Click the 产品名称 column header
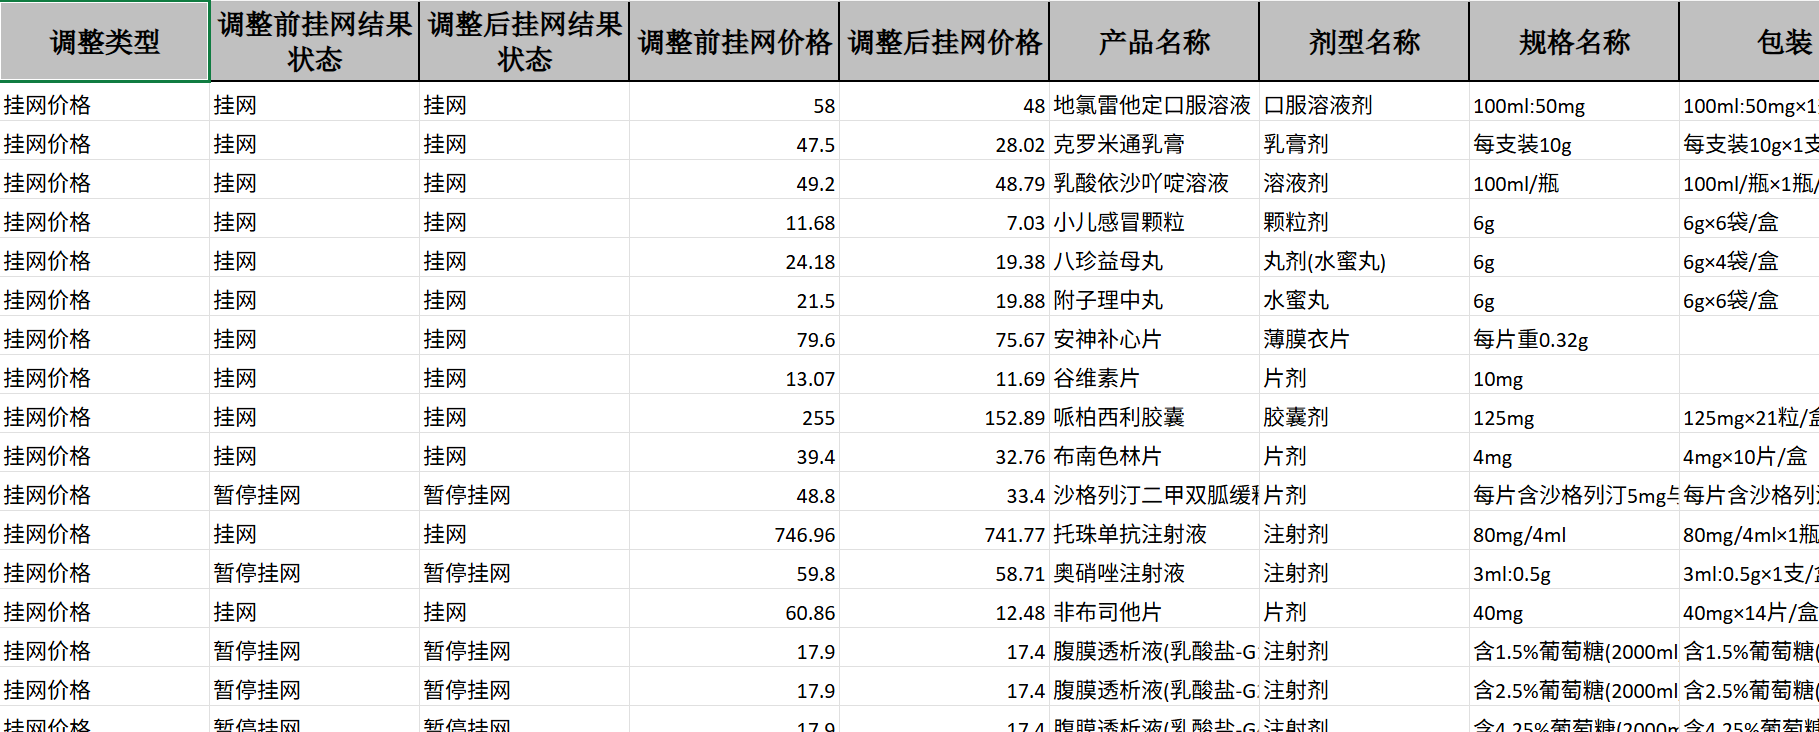The width and height of the screenshot is (1819, 732). click(1155, 42)
